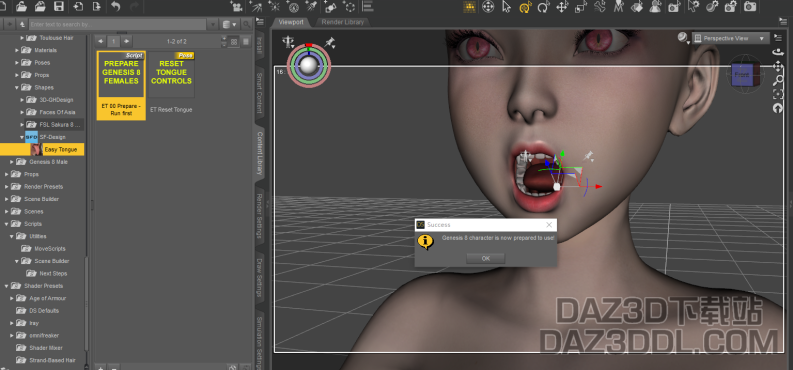Click the Front face of view cube
Screen dimensions: 793x370
(741, 75)
